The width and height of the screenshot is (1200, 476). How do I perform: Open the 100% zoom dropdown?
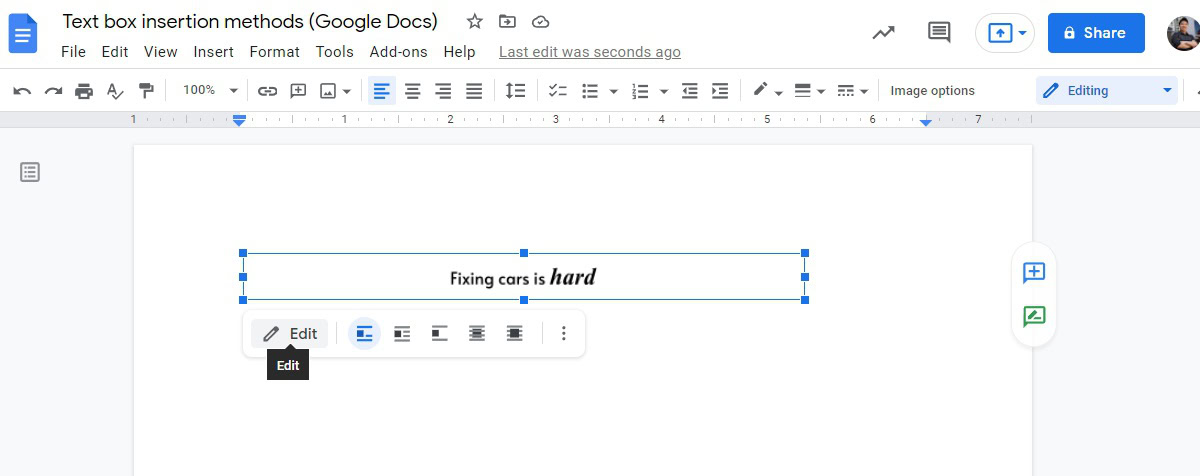209,91
